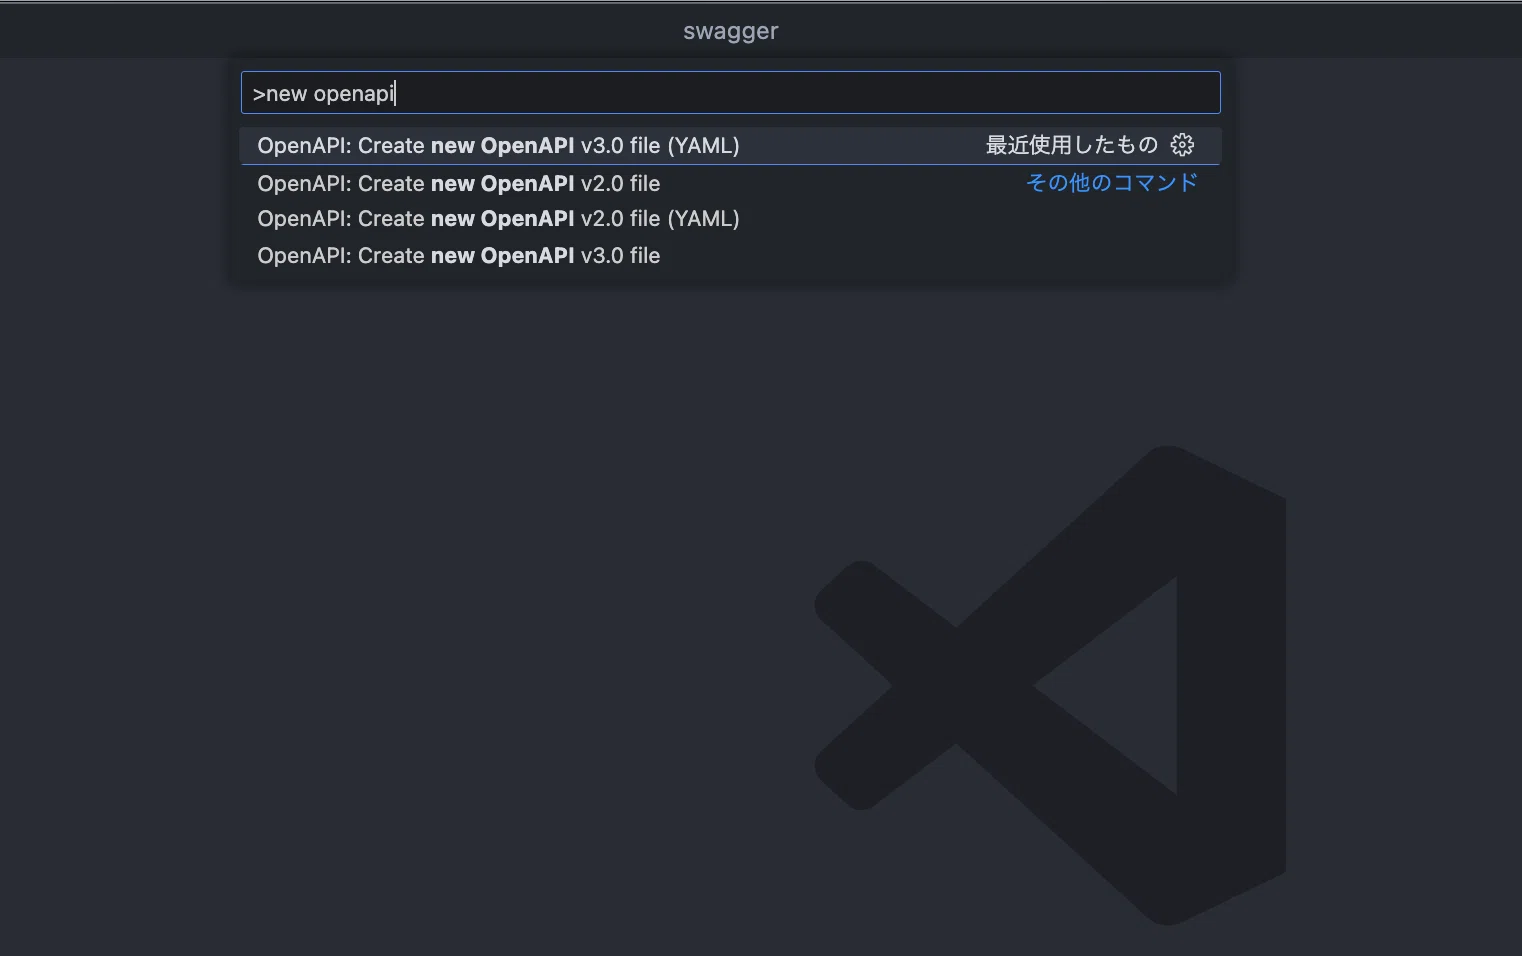Viewport: 1522px width, 956px height.
Task: Click the swagger window title
Action: [x=731, y=31]
